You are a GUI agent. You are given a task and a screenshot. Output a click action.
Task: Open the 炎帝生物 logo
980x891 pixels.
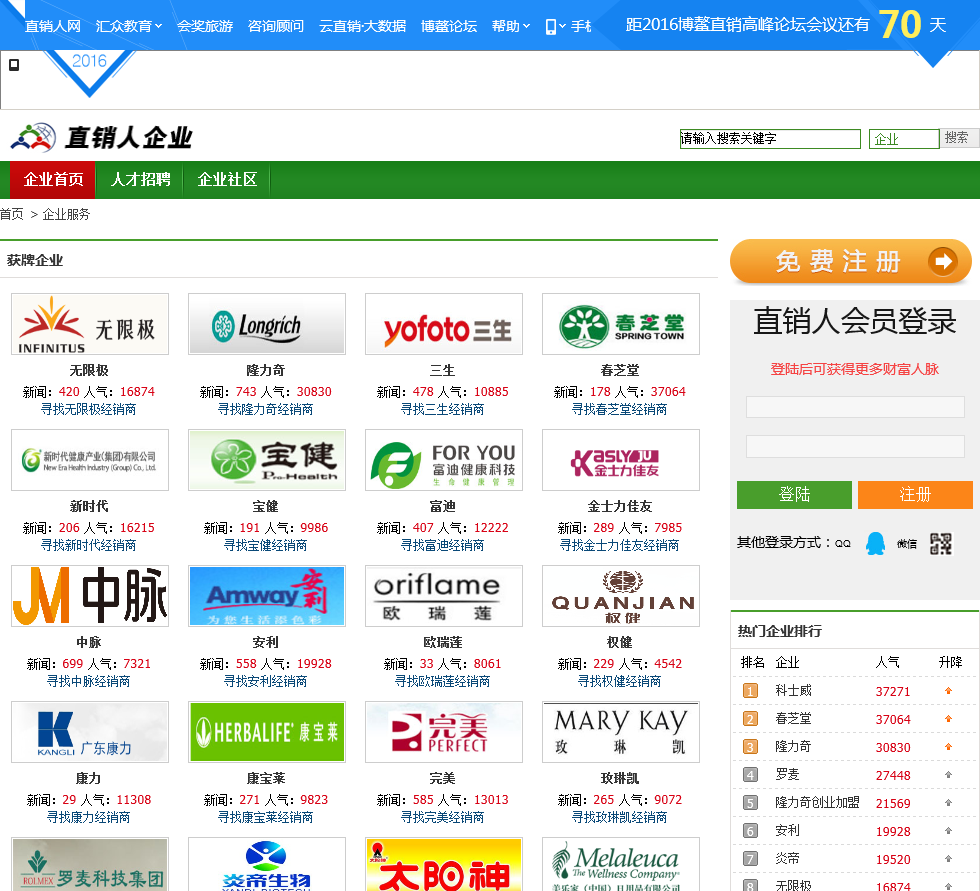267,865
